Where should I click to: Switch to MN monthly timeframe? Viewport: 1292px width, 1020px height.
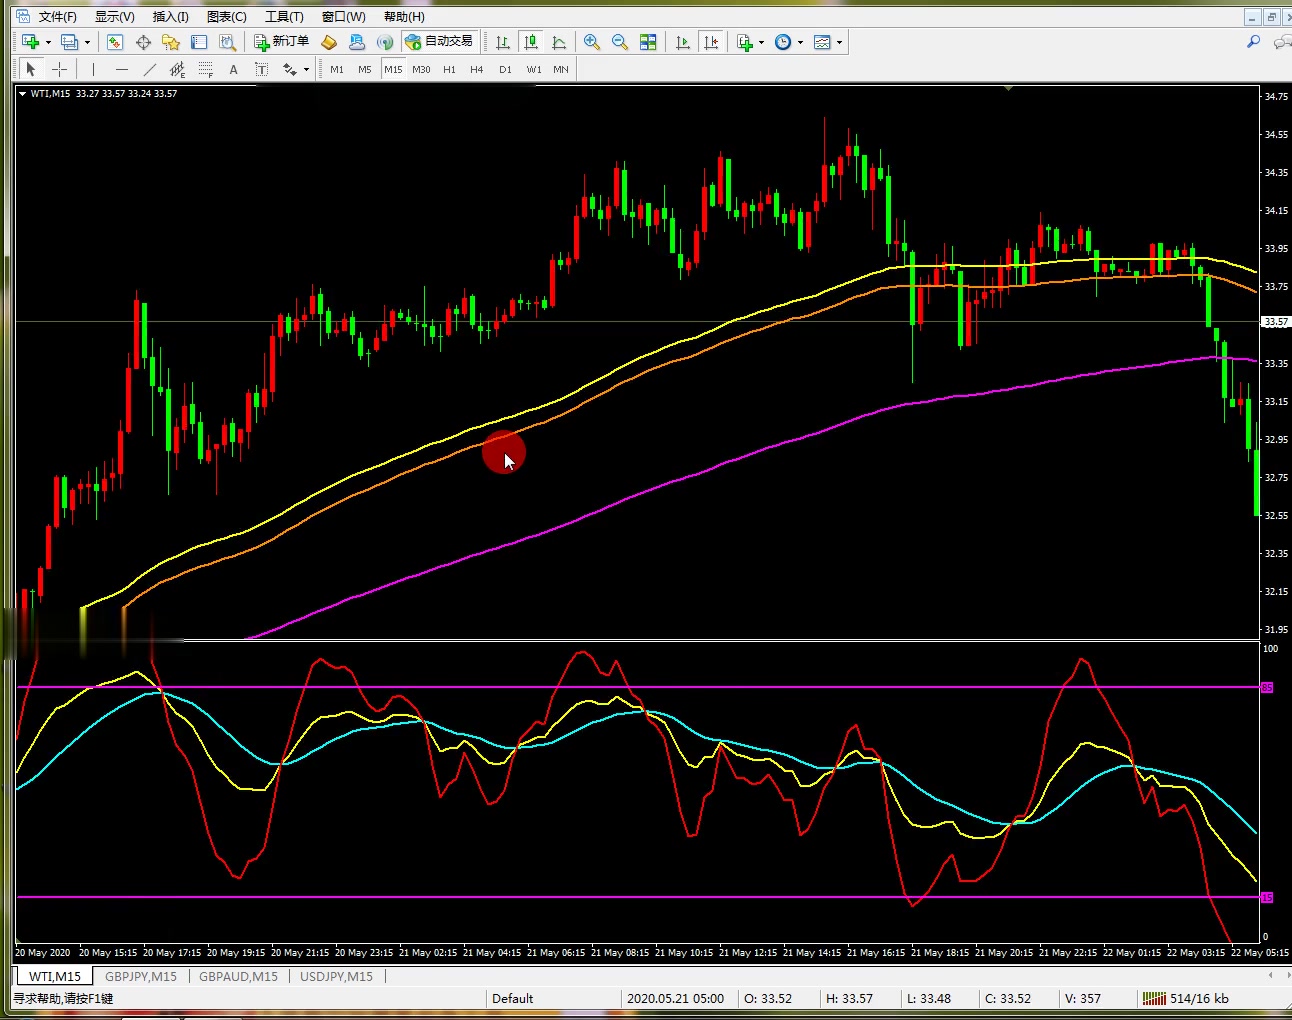point(561,69)
